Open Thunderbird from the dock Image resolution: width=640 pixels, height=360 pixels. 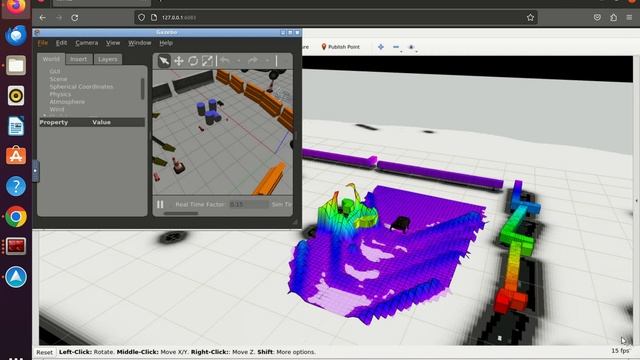[16, 35]
